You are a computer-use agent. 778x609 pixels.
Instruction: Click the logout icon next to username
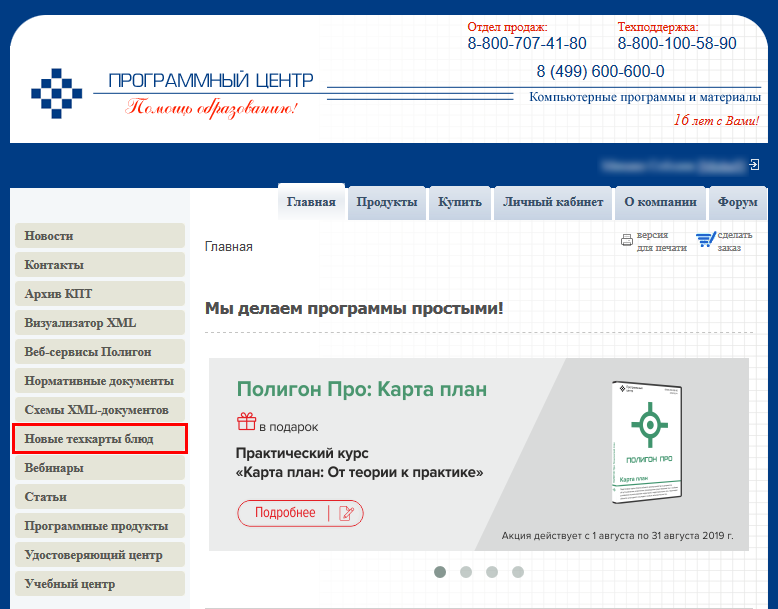click(x=754, y=164)
